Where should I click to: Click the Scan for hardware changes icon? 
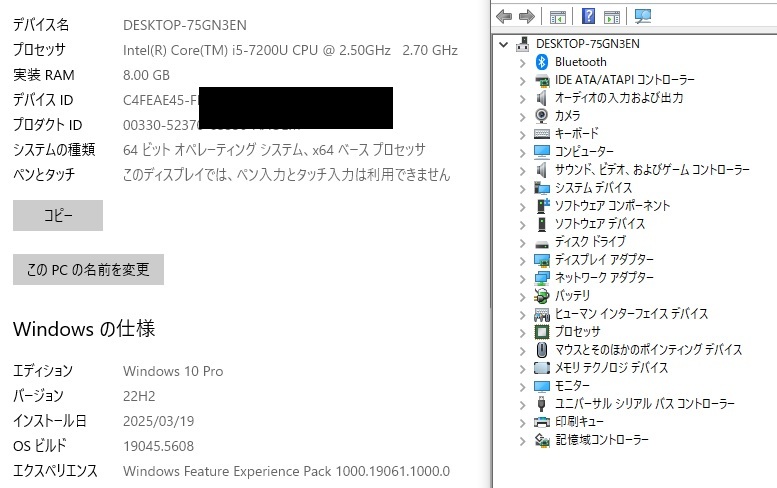point(643,16)
